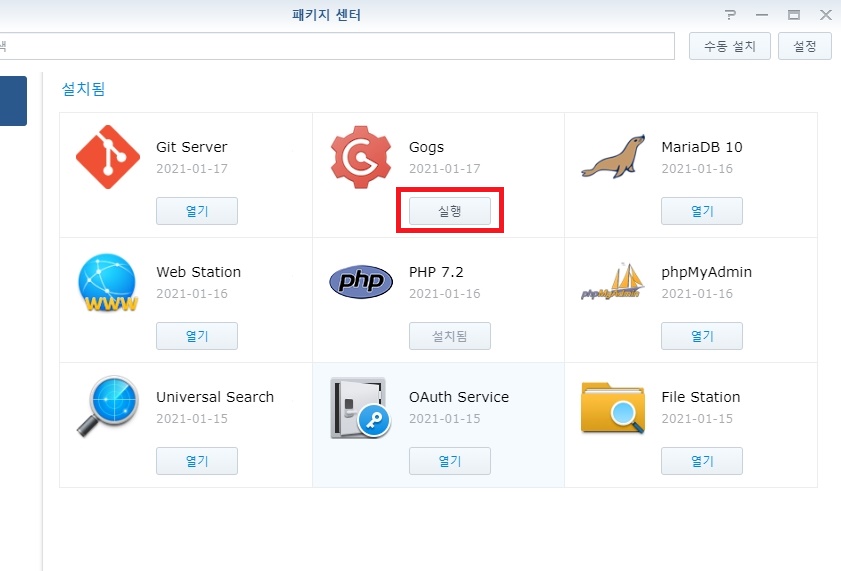Viewport: 841px width, 571px height.
Task: Click the Gogs gear icon
Action: point(360,157)
